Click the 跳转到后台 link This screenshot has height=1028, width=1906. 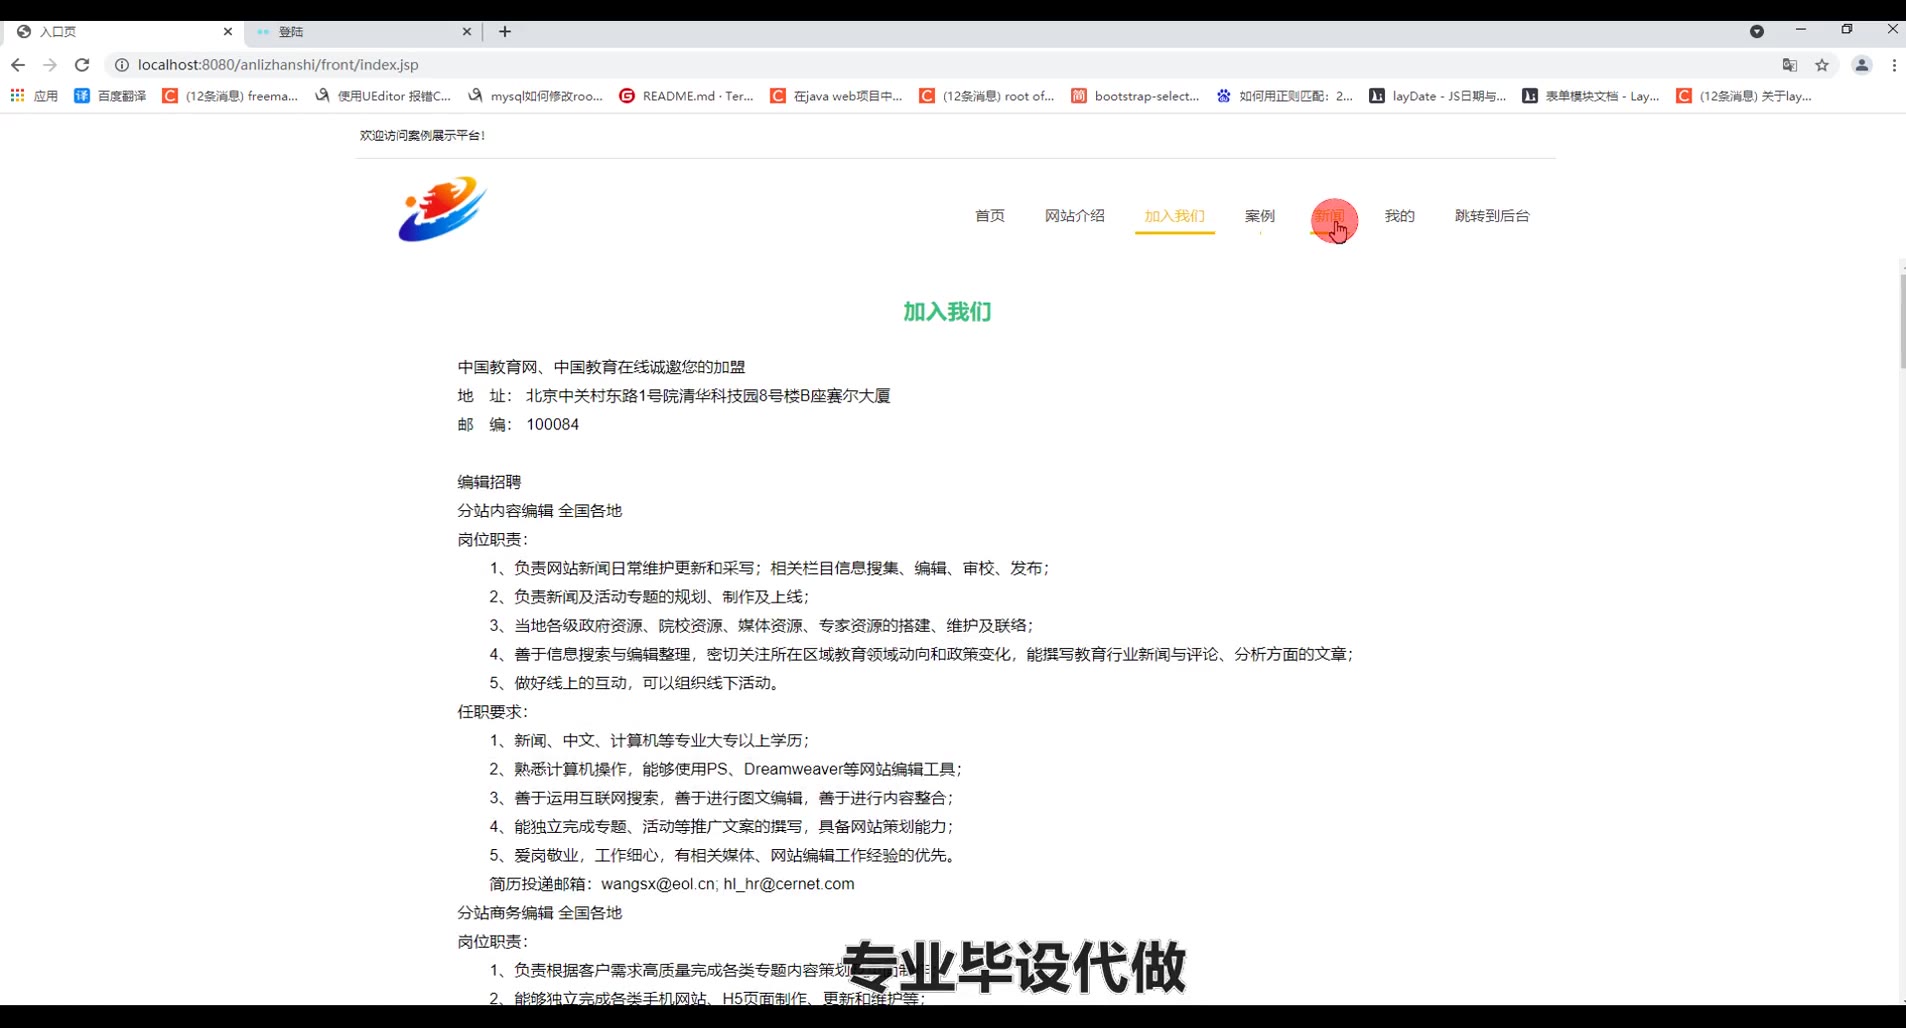point(1492,216)
